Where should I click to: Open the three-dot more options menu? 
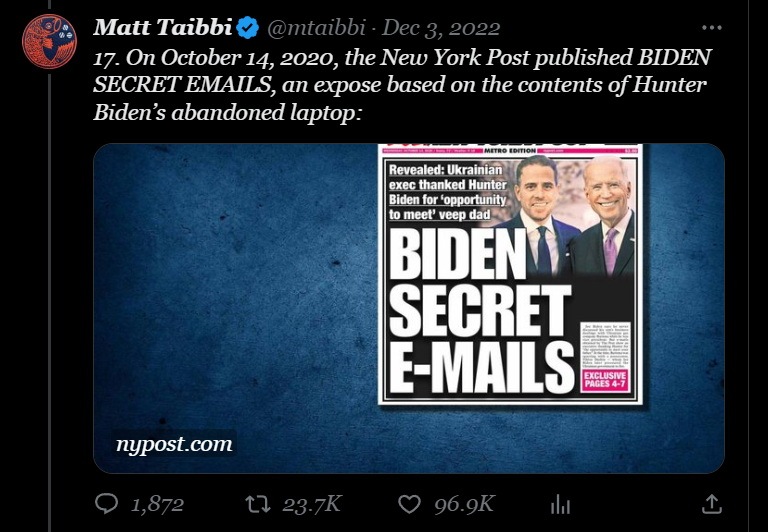[712, 28]
